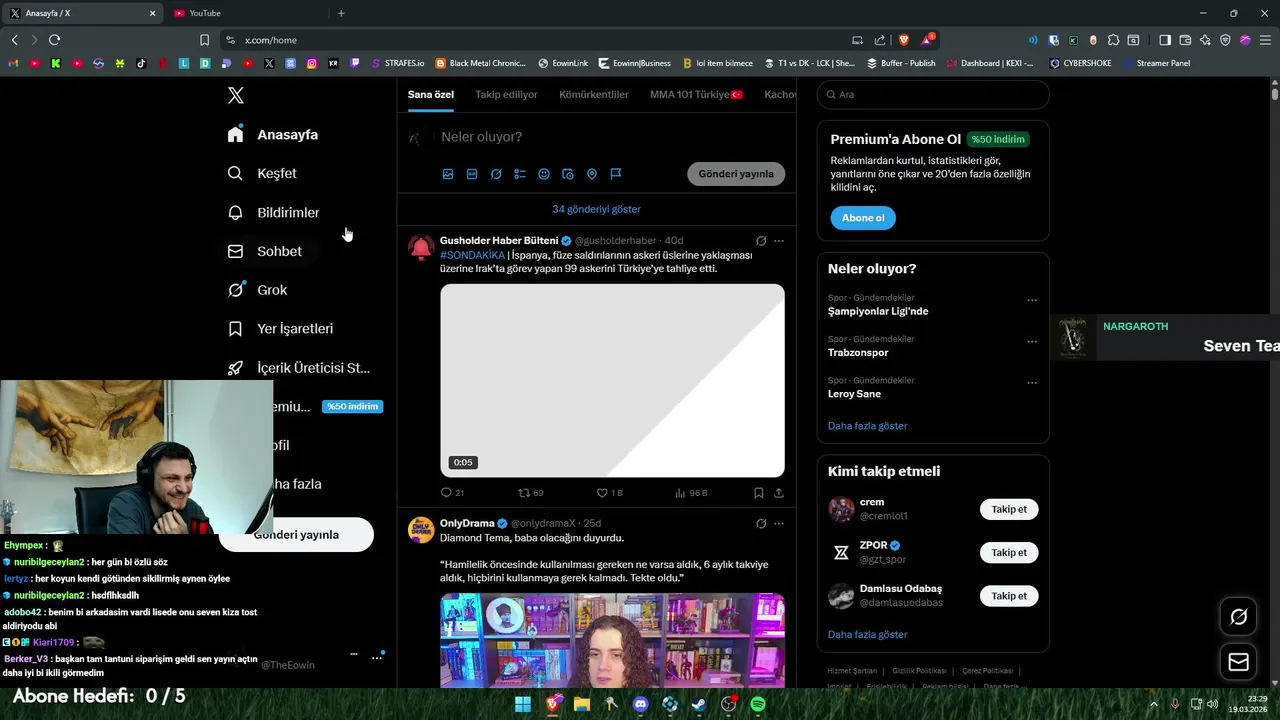Switch to MMA 101 Türkiye tab

click(x=696, y=94)
